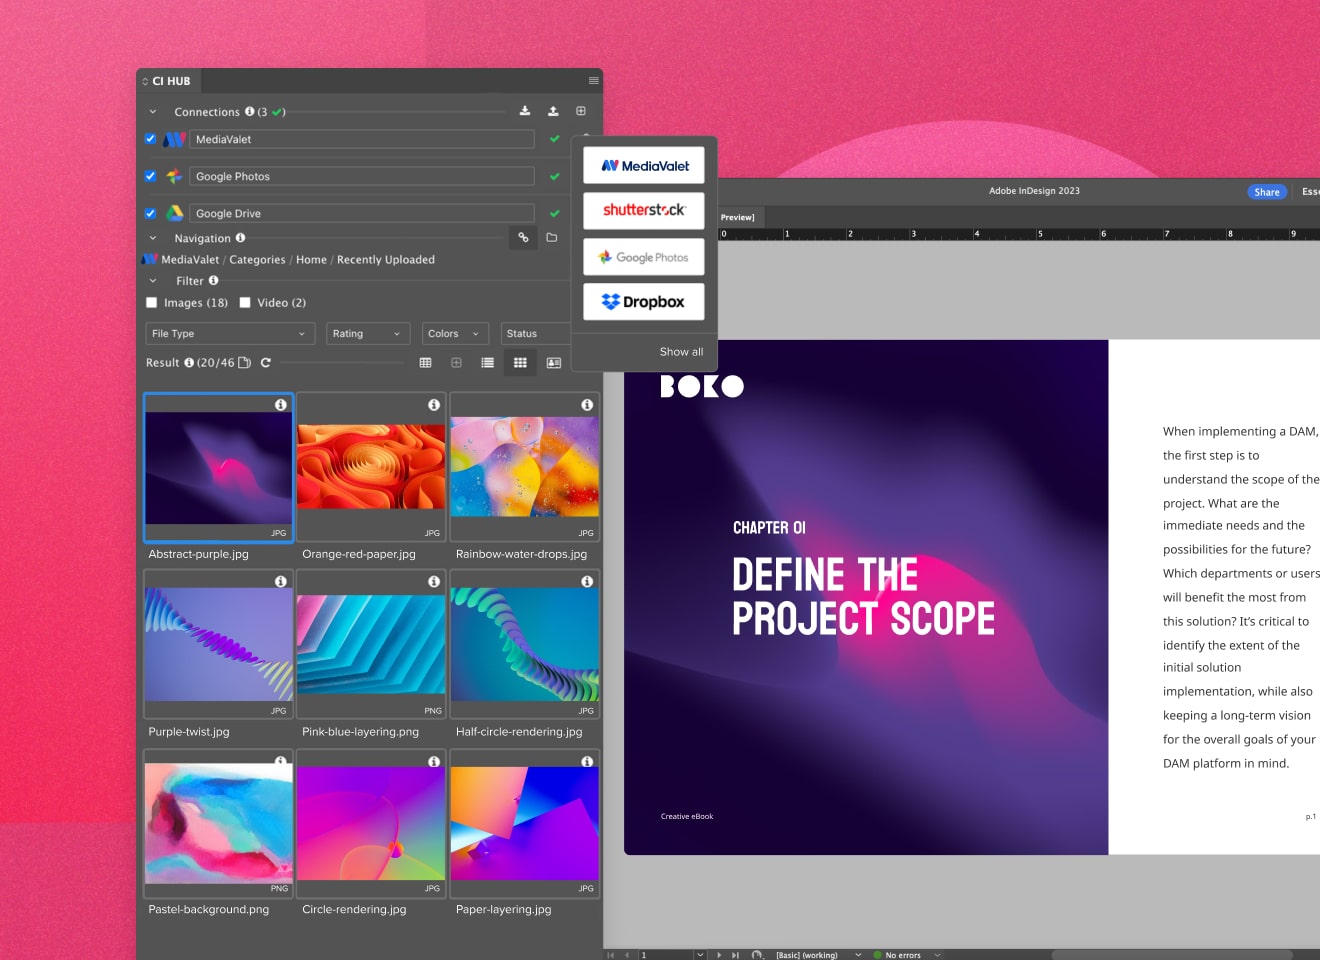Viewport: 1320px width, 960px height.
Task: Go to Categories in breadcrumb
Action: coord(257,260)
